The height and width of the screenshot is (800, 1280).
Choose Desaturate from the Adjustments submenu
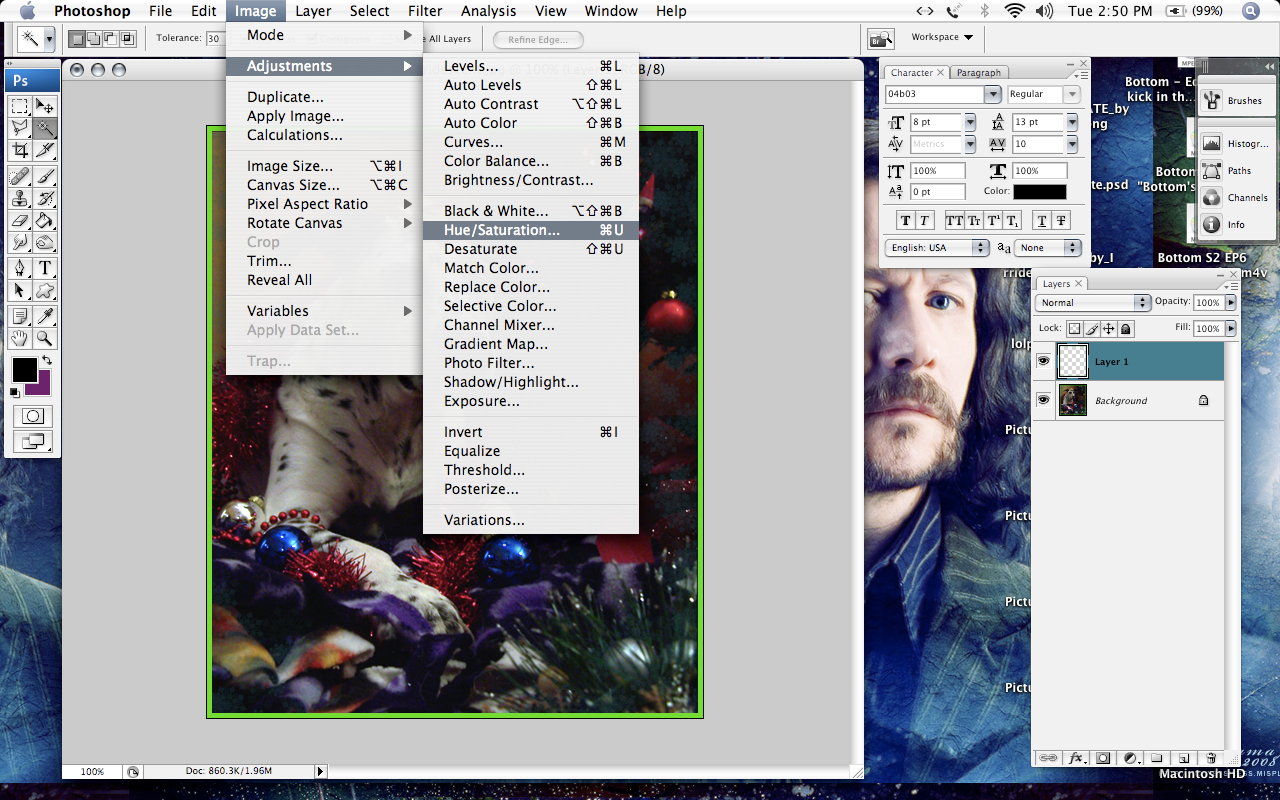point(530,249)
